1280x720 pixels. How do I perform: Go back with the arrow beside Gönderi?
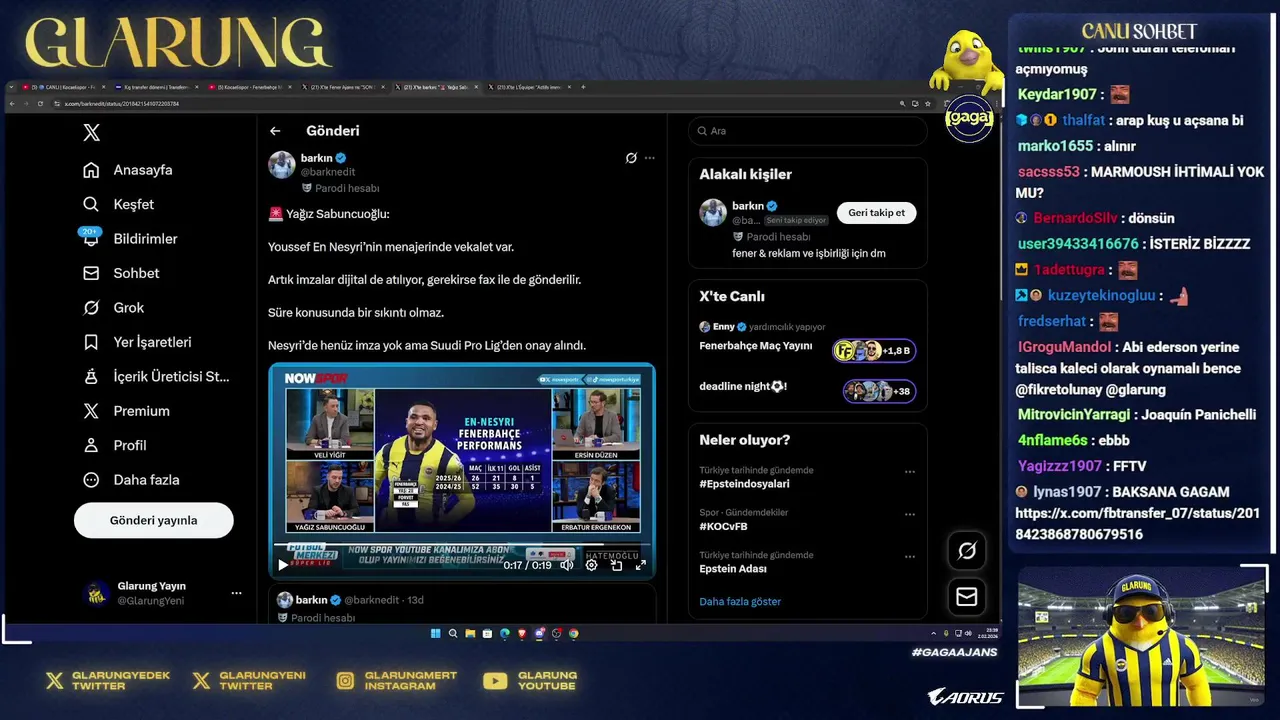click(x=275, y=131)
